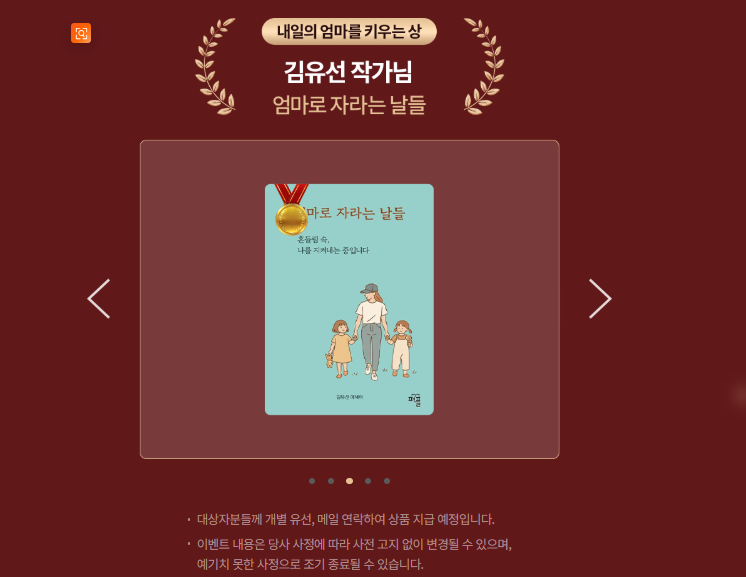Select the active third pagination dot

(x=349, y=481)
